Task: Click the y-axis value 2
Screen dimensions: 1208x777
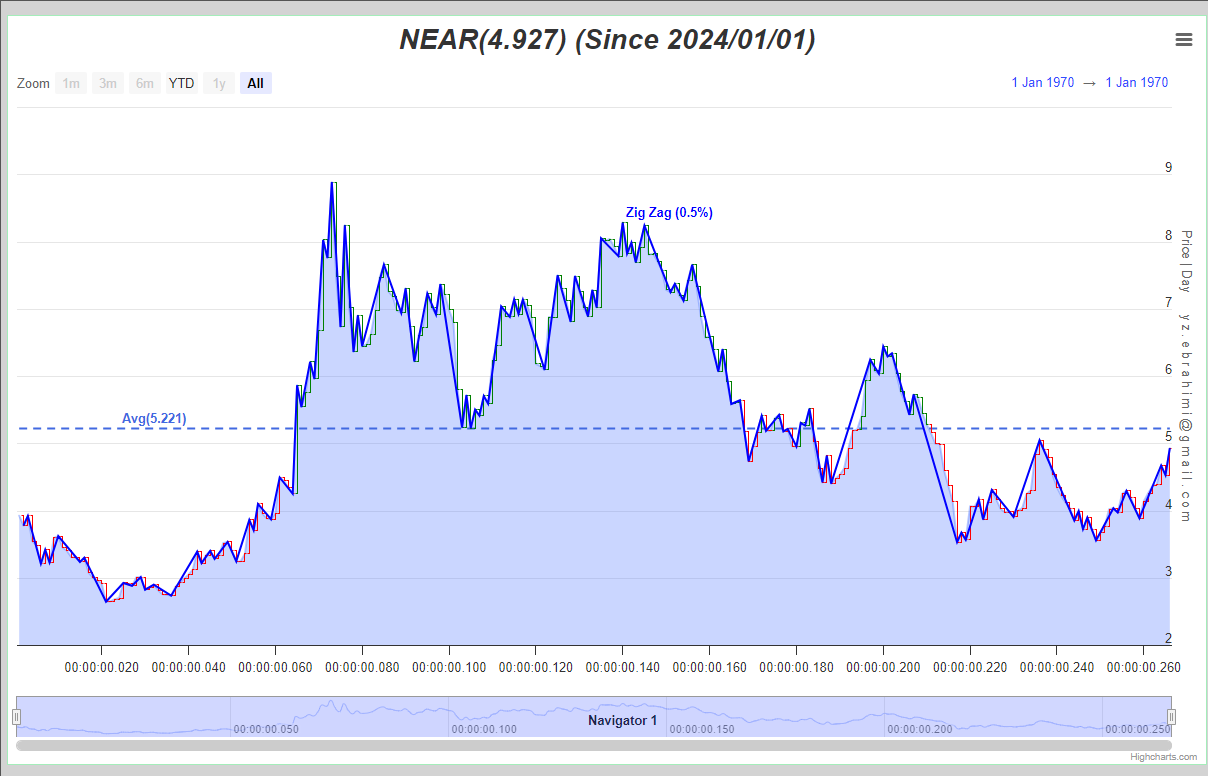Action: click(1168, 639)
